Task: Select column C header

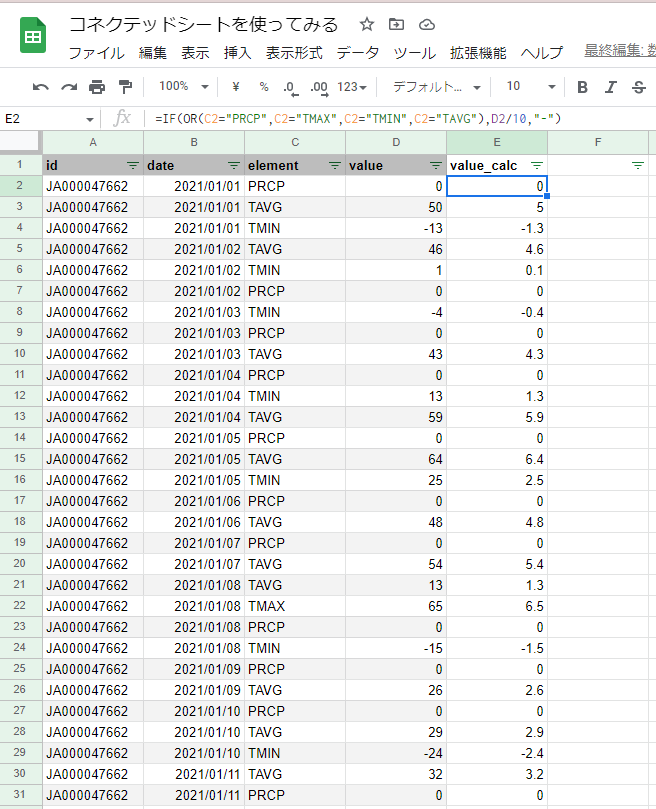Action: point(295,142)
